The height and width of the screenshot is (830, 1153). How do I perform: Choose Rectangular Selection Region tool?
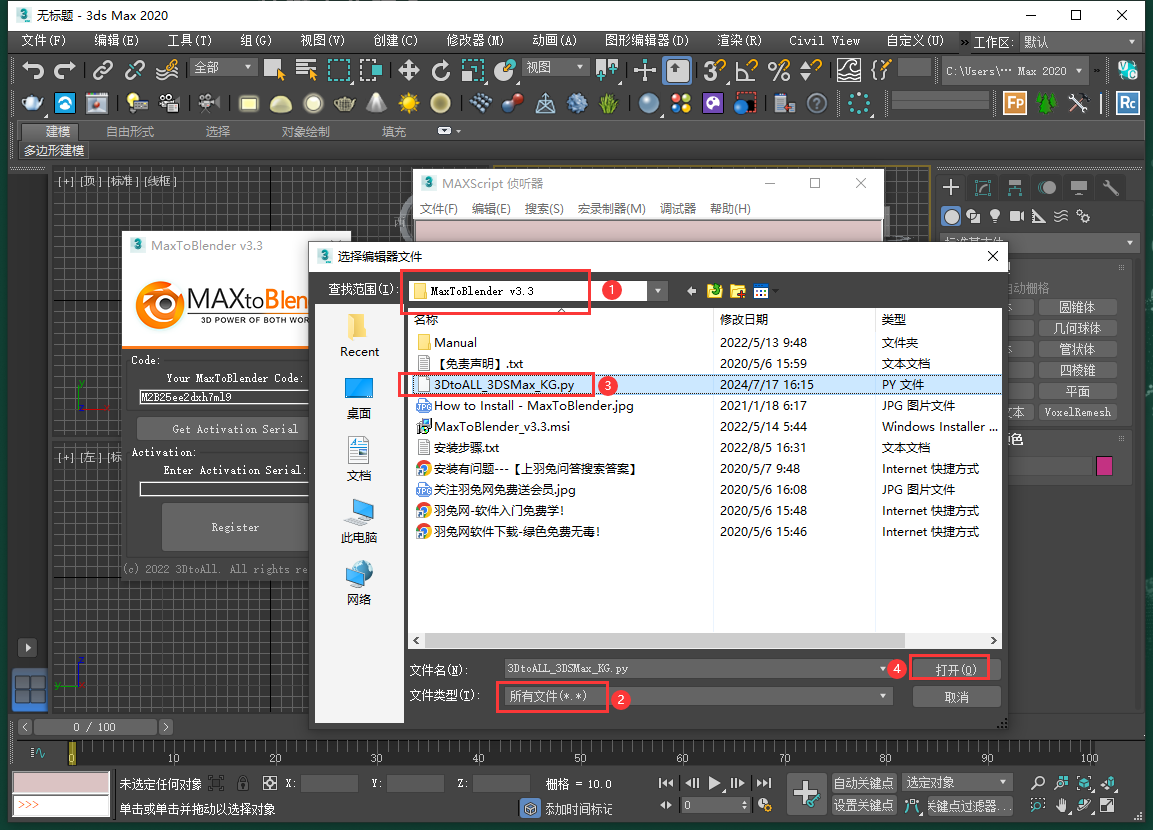pyautogui.click(x=338, y=71)
